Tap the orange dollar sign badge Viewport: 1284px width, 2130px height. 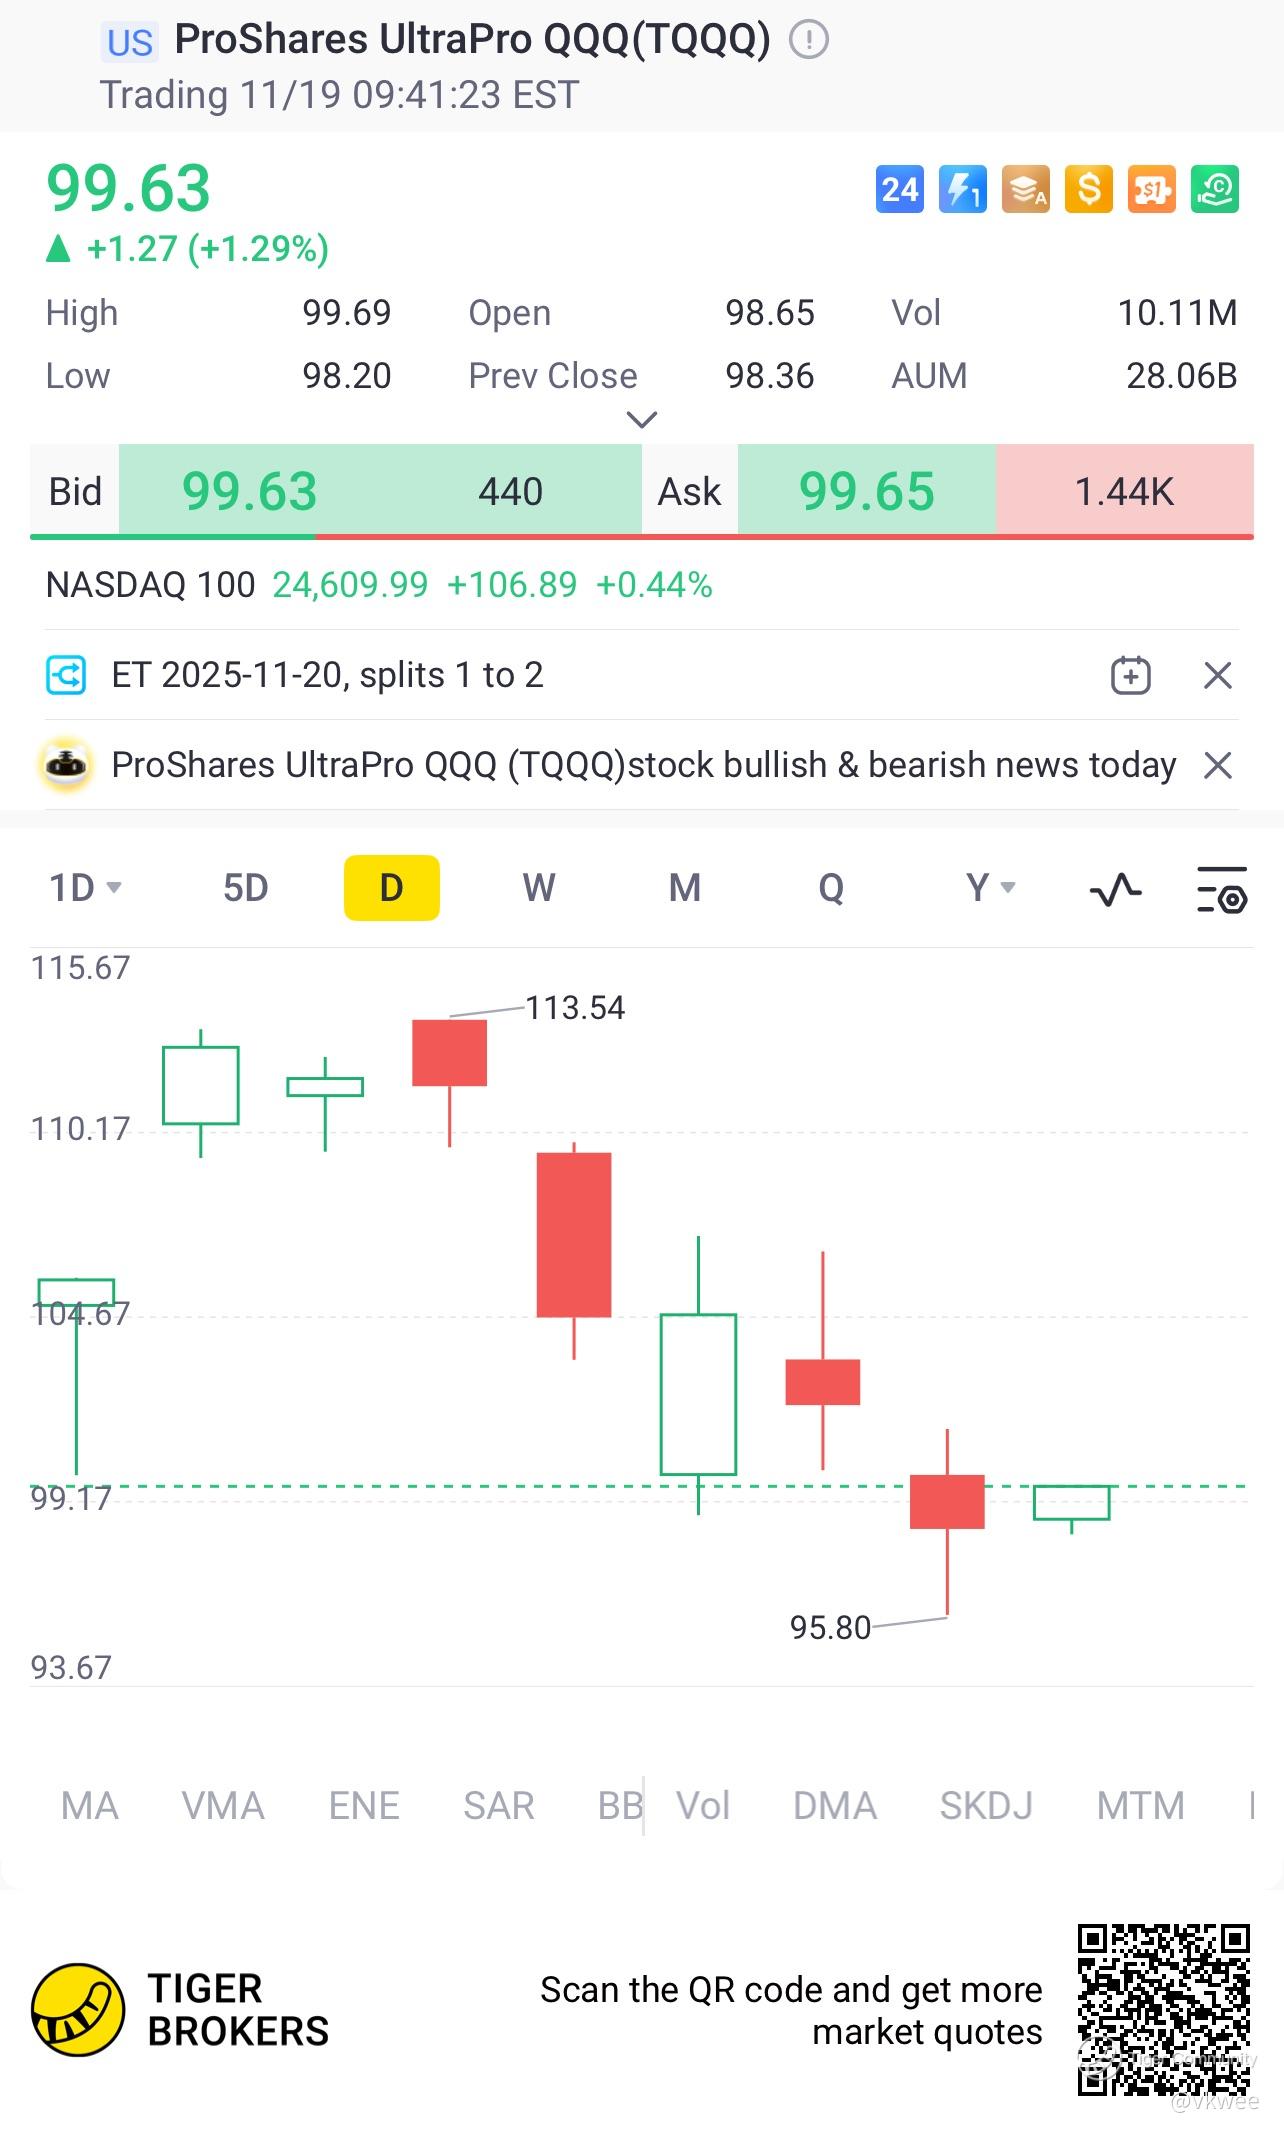click(1089, 189)
